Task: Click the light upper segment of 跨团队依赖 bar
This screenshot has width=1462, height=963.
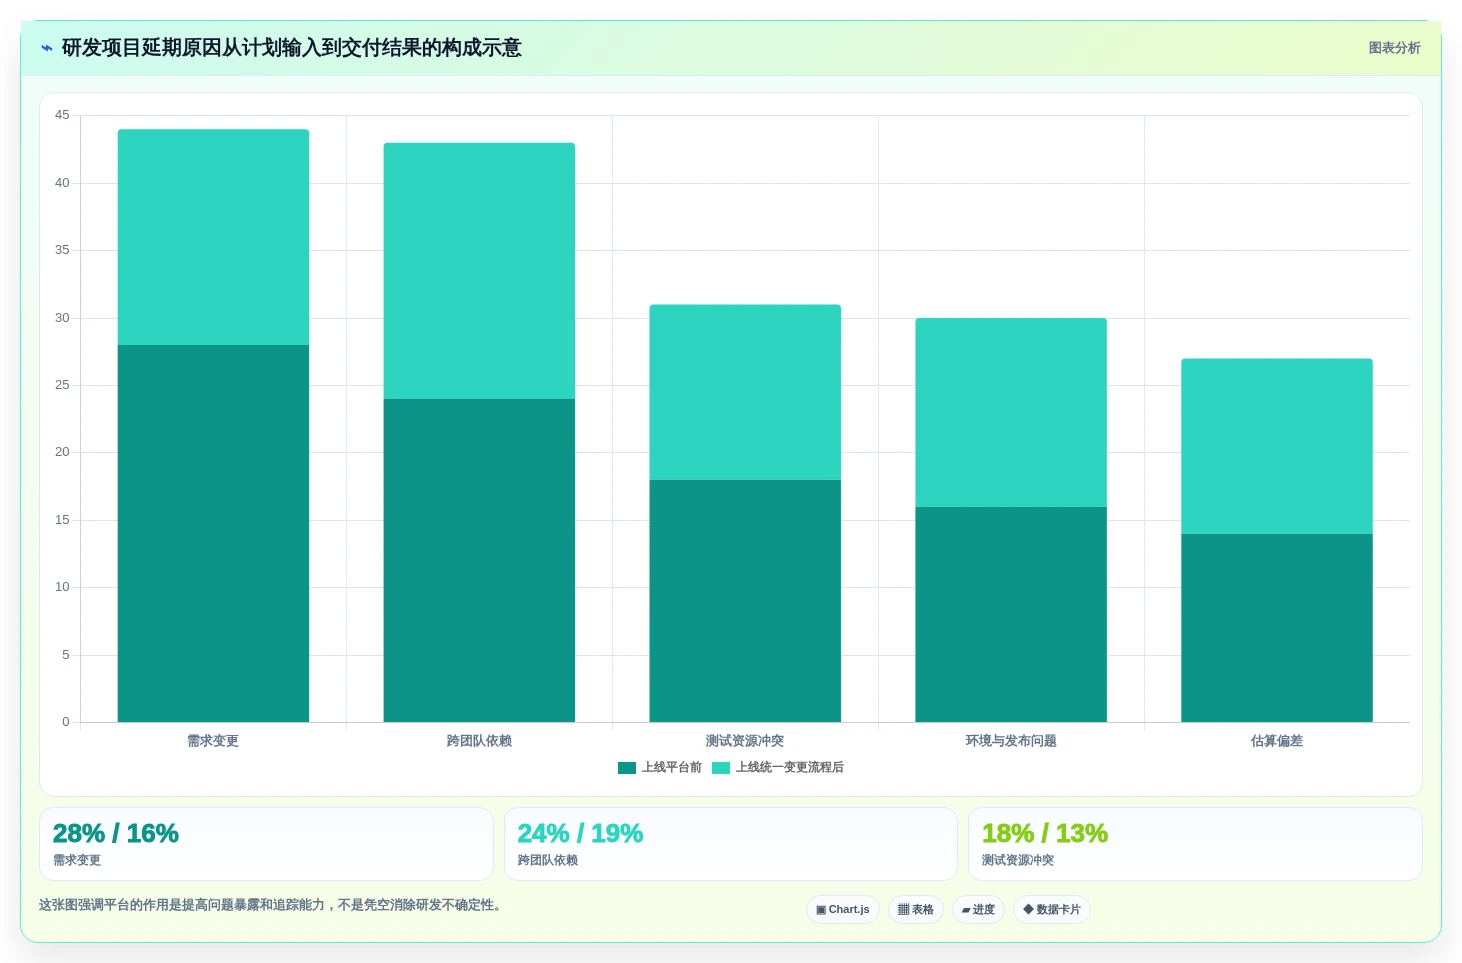Action: pos(479,271)
